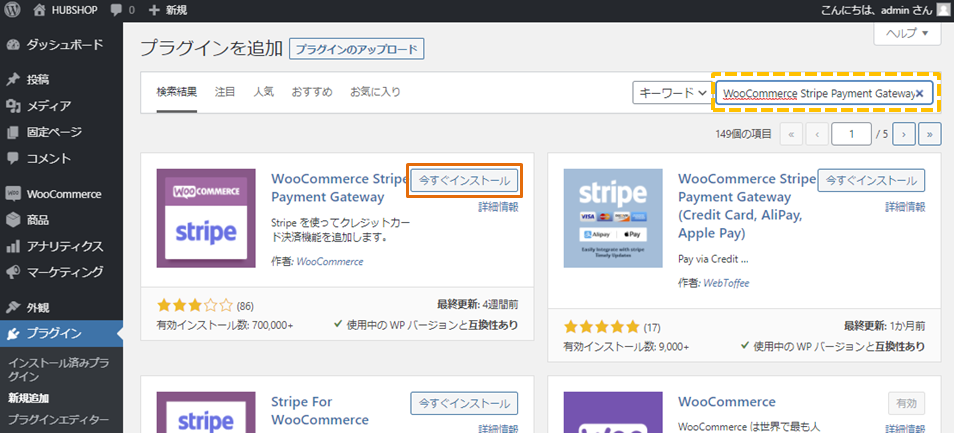Image resolution: width=954 pixels, height=434 pixels.
Task: Click disabled 有効 button on WooCommerce card
Action: 907,403
